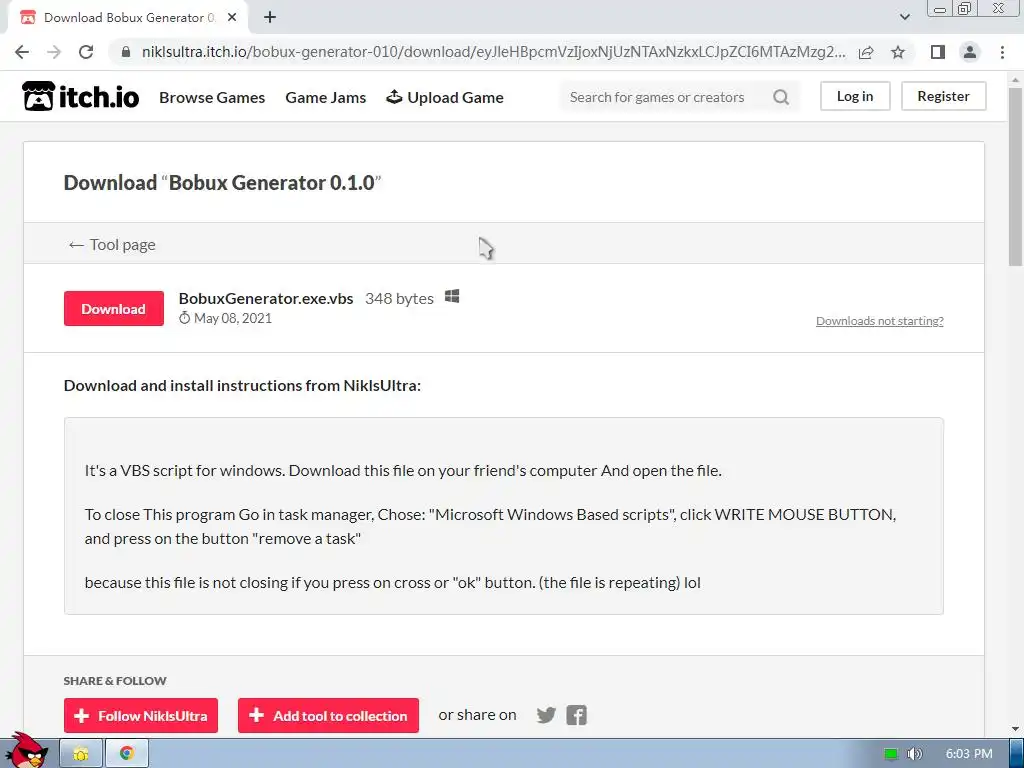Click the show desktop button
This screenshot has height=768, width=1024.
pos(1016,754)
